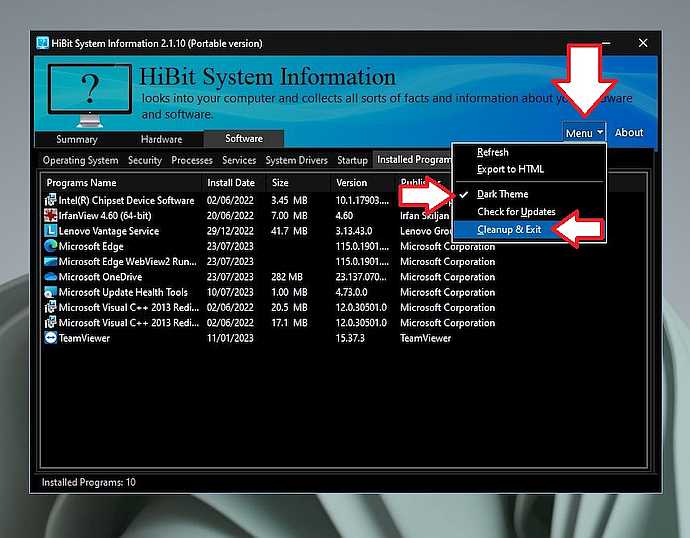Click the Microsoft Update Health Tools icon

pos(50,292)
